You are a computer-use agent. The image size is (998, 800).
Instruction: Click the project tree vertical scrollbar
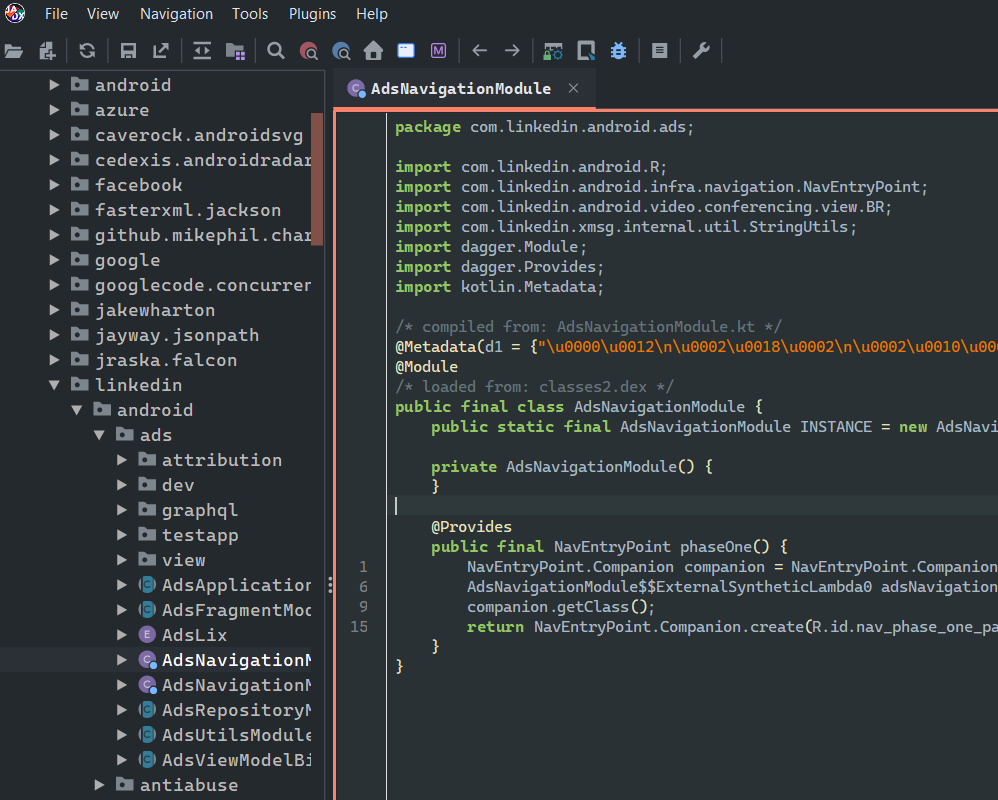click(x=317, y=180)
